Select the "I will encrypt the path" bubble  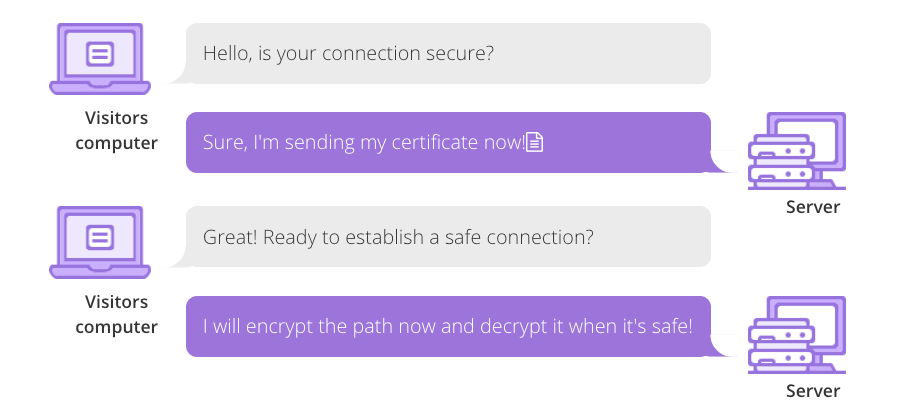(x=447, y=326)
